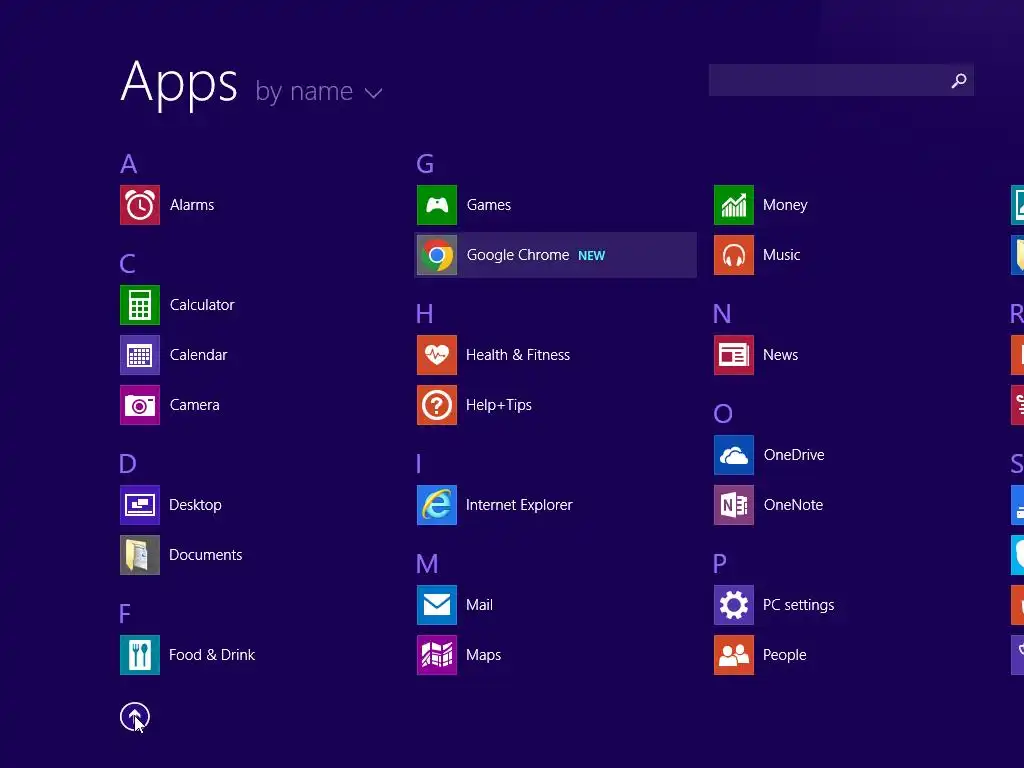Screen dimensions: 1024x768
Task: Click the 'People' label text
Action: point(785,655)
